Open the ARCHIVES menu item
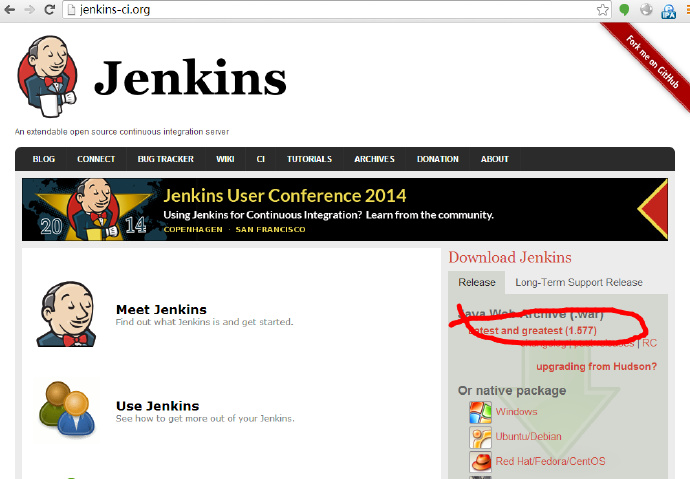This screenshot has width=690, height=479. pyautogui.click(x=374, y=159)
